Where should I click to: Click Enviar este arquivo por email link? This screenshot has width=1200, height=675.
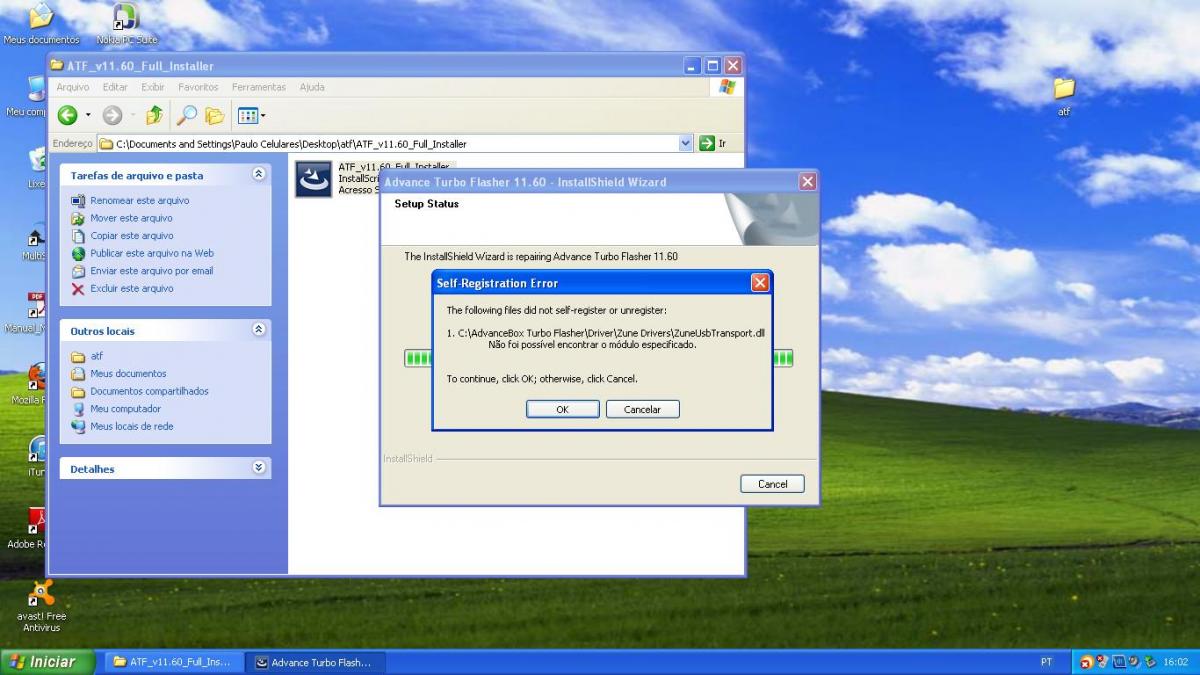pyautogui.click(x=152, y=271)
